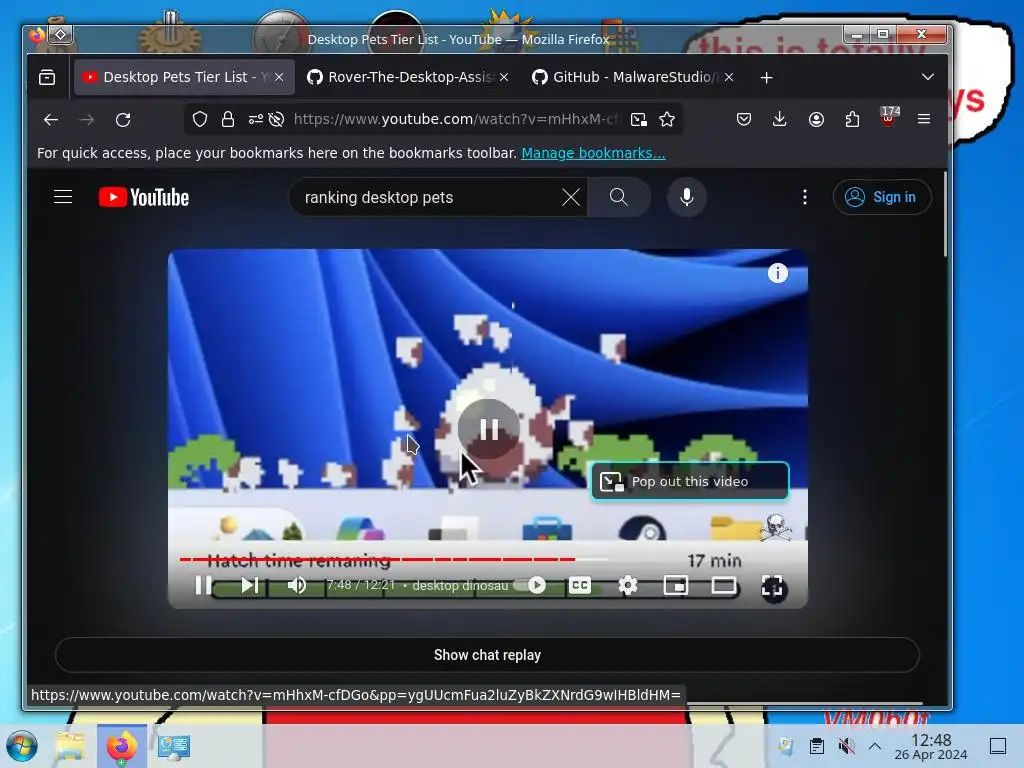Switch to GitHub MalwareStudio tab
The image size is (1024, 768).
(x=634, y=77)
